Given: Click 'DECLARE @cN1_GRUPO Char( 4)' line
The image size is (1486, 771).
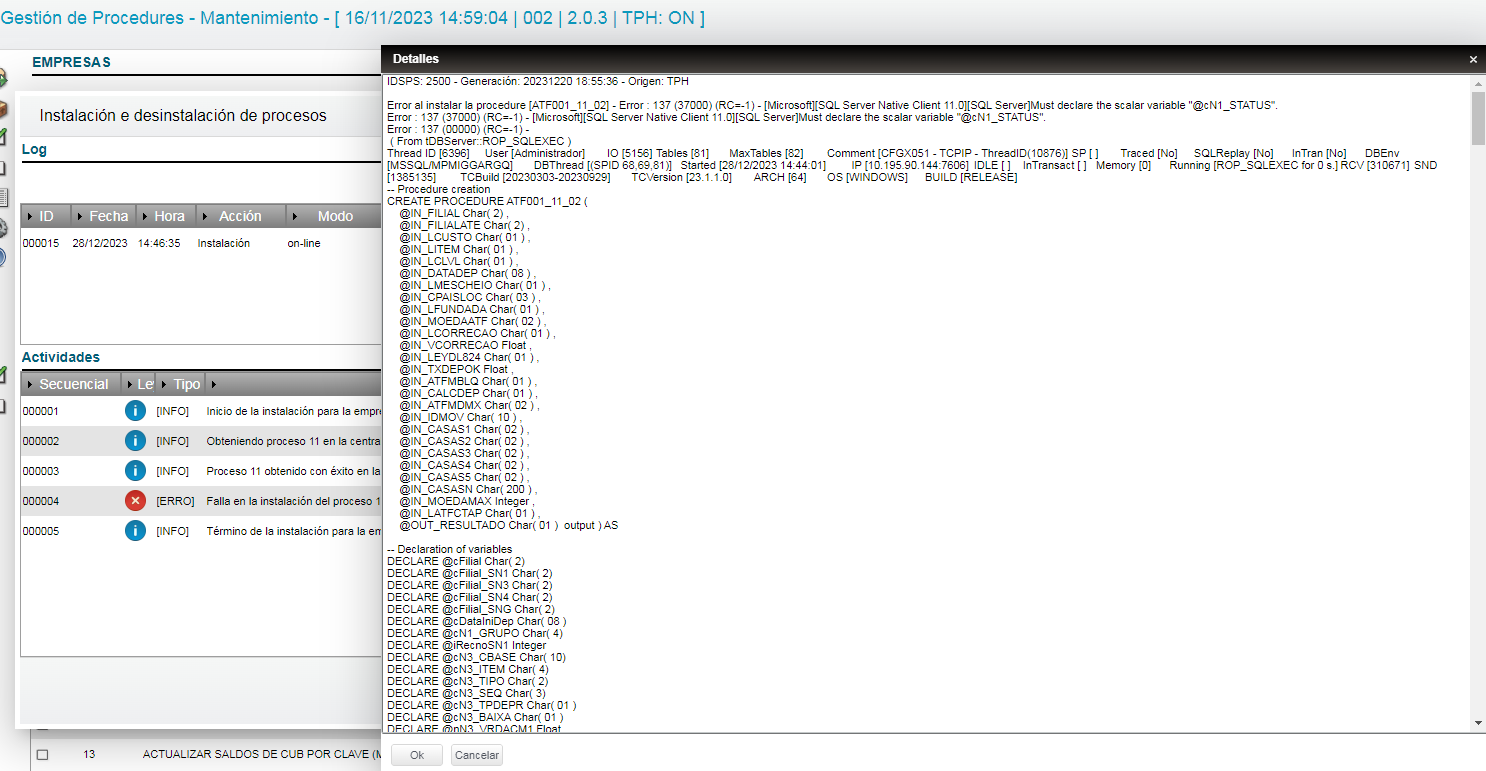Looking at the screenshot, I should point(475,633).
